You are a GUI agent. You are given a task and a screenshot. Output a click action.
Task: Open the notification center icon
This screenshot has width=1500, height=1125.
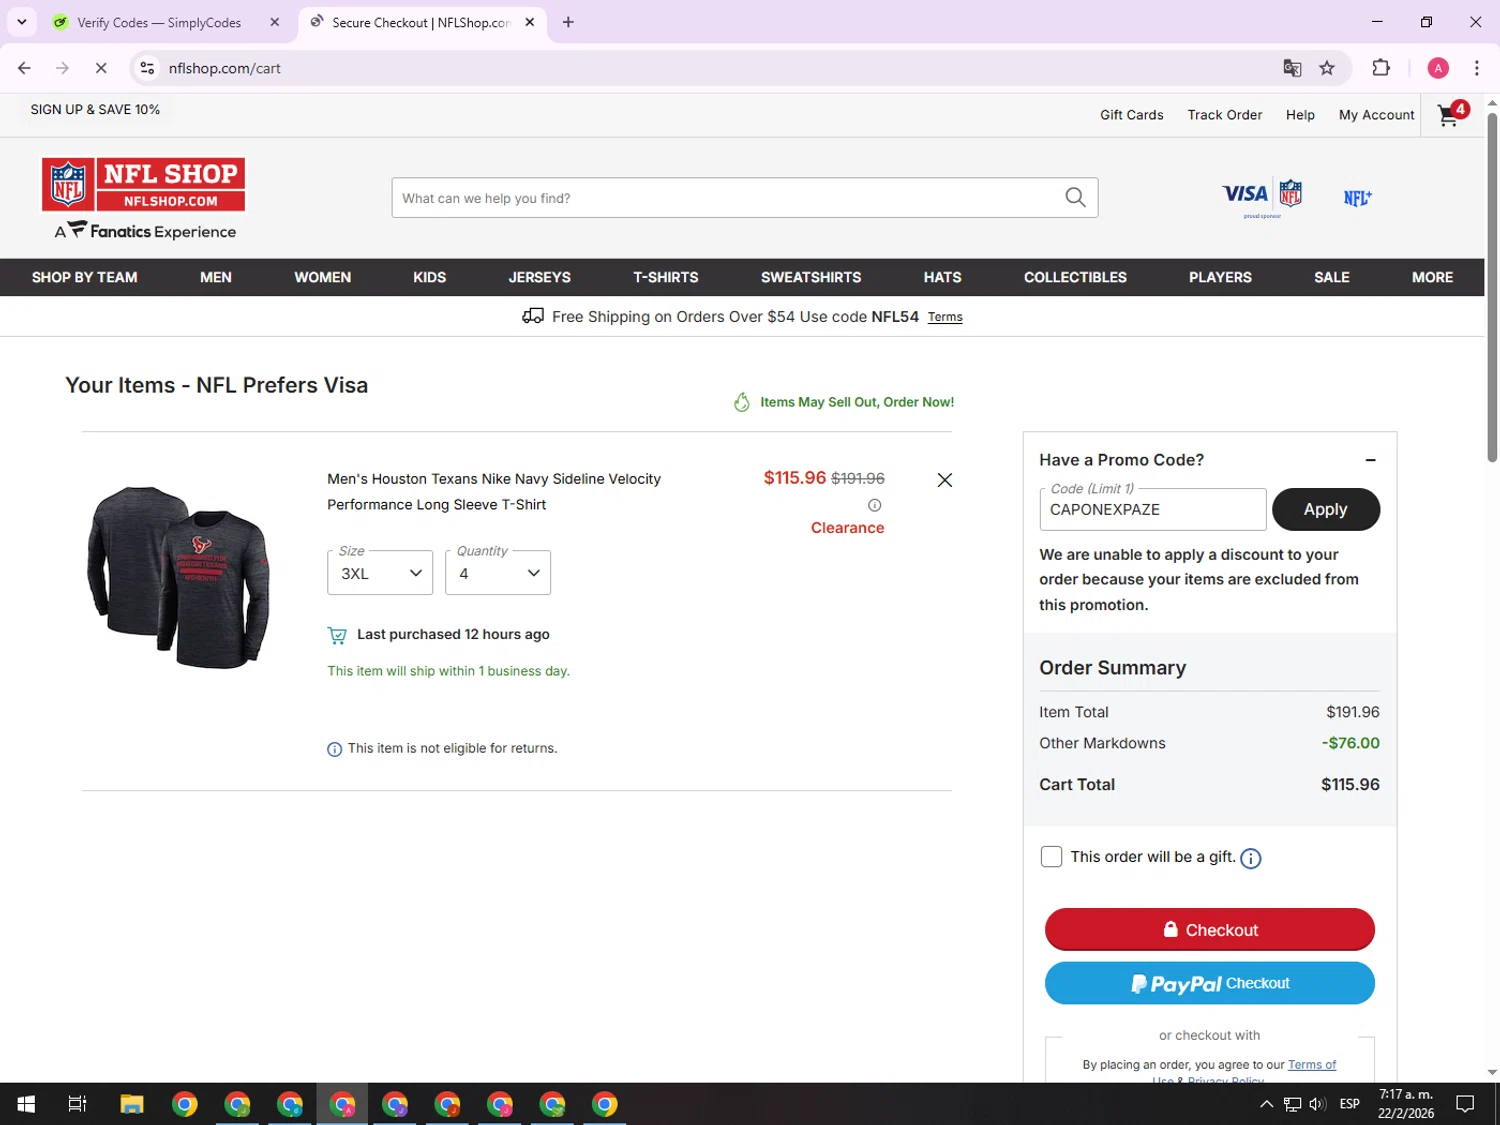[1465, 1104]
